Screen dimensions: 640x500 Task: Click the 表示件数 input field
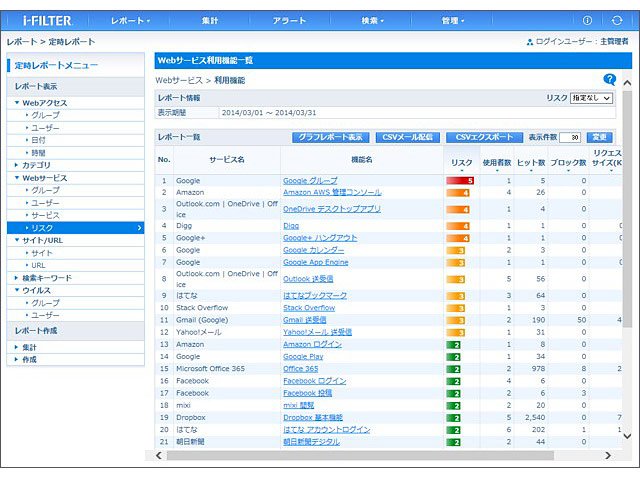tap(570, 138)
